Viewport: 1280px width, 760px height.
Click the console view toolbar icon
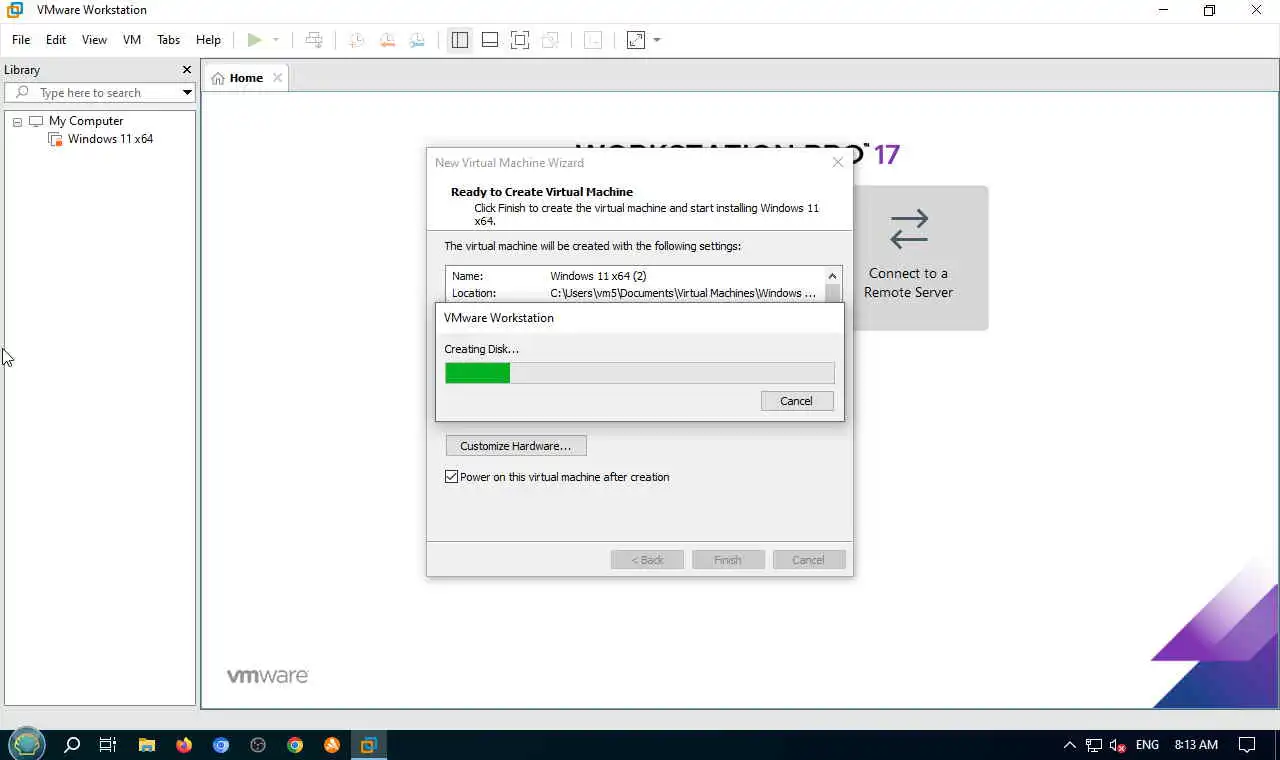click(x=593, y=40)
